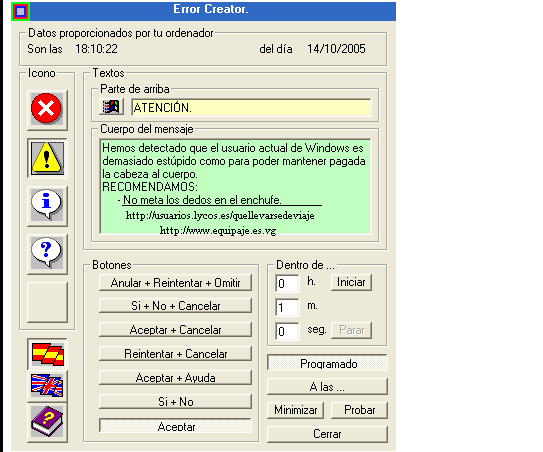Viewport: 543px width, 452px height.
Task: Click the system menu icon in title bar
Action: point(20,11)
